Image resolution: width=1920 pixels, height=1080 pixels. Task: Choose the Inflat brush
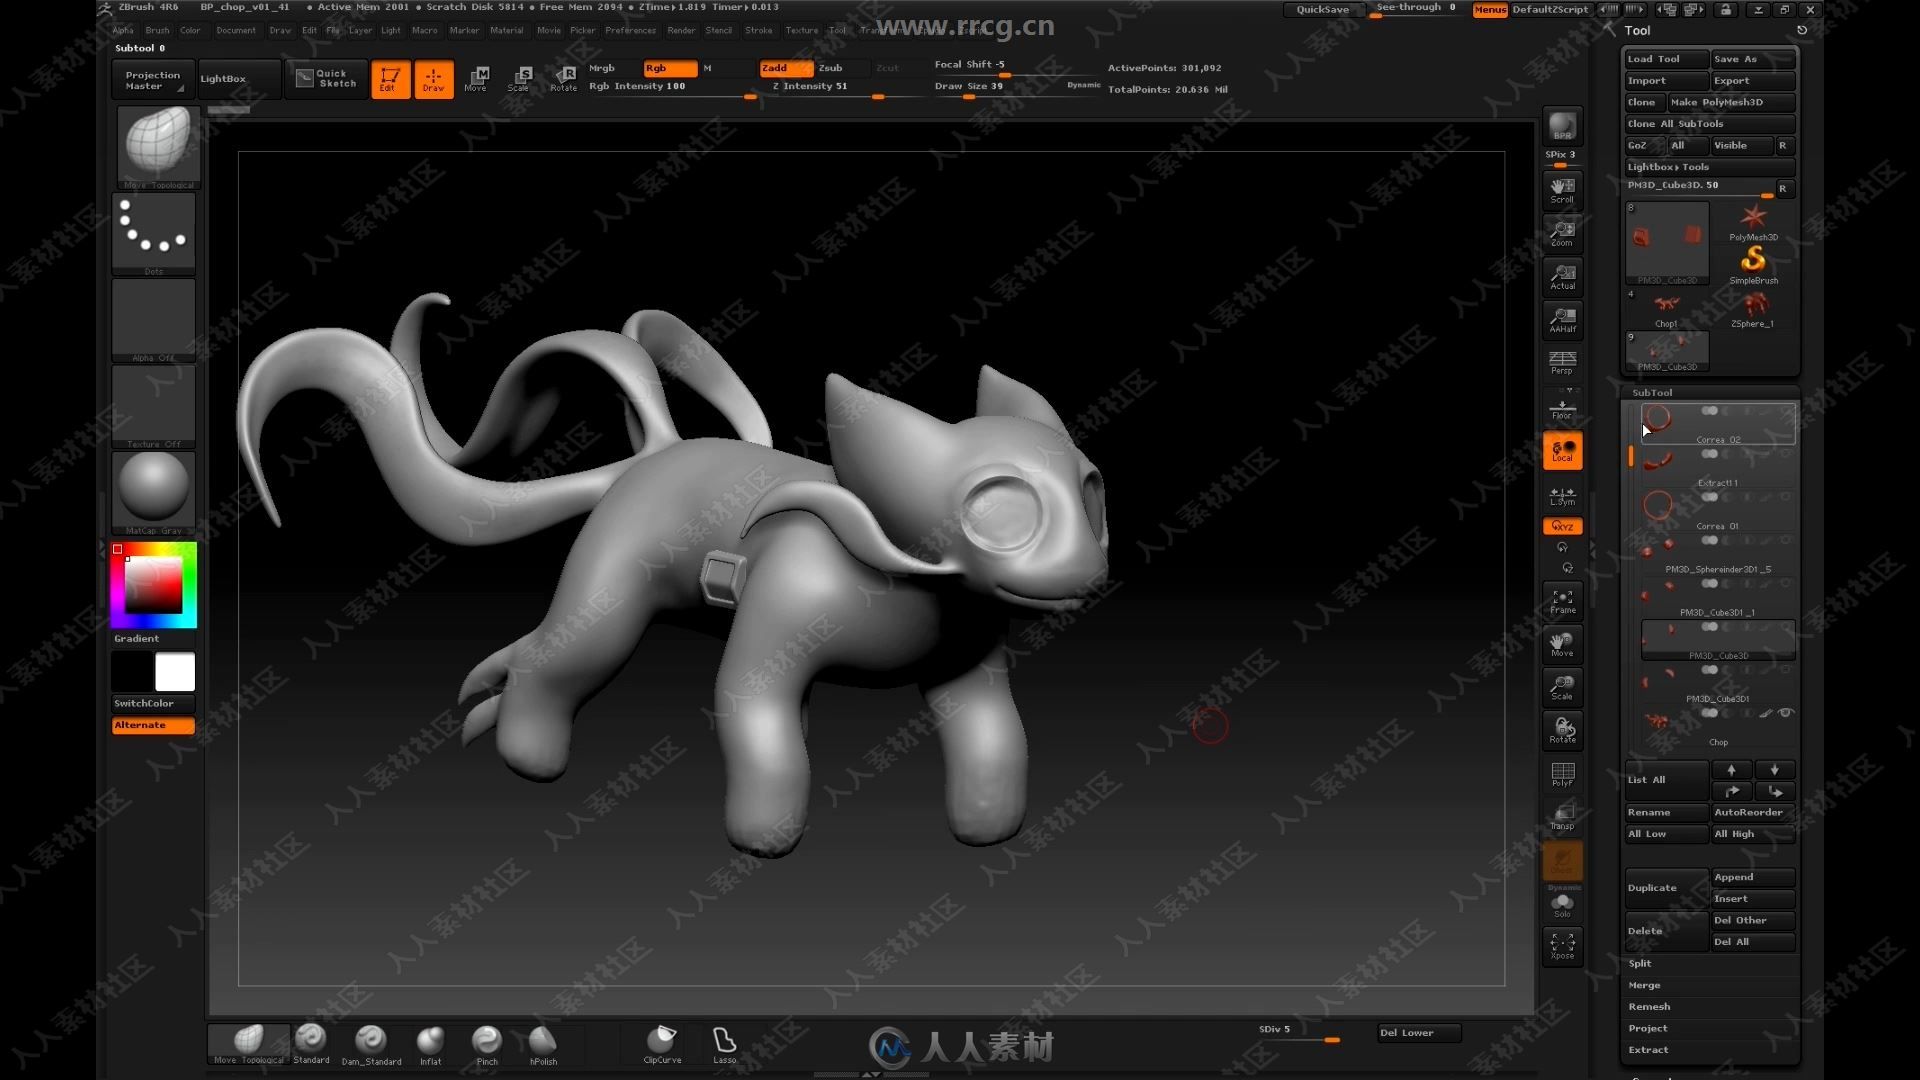pyautogui.click(x=430, y=1043)
